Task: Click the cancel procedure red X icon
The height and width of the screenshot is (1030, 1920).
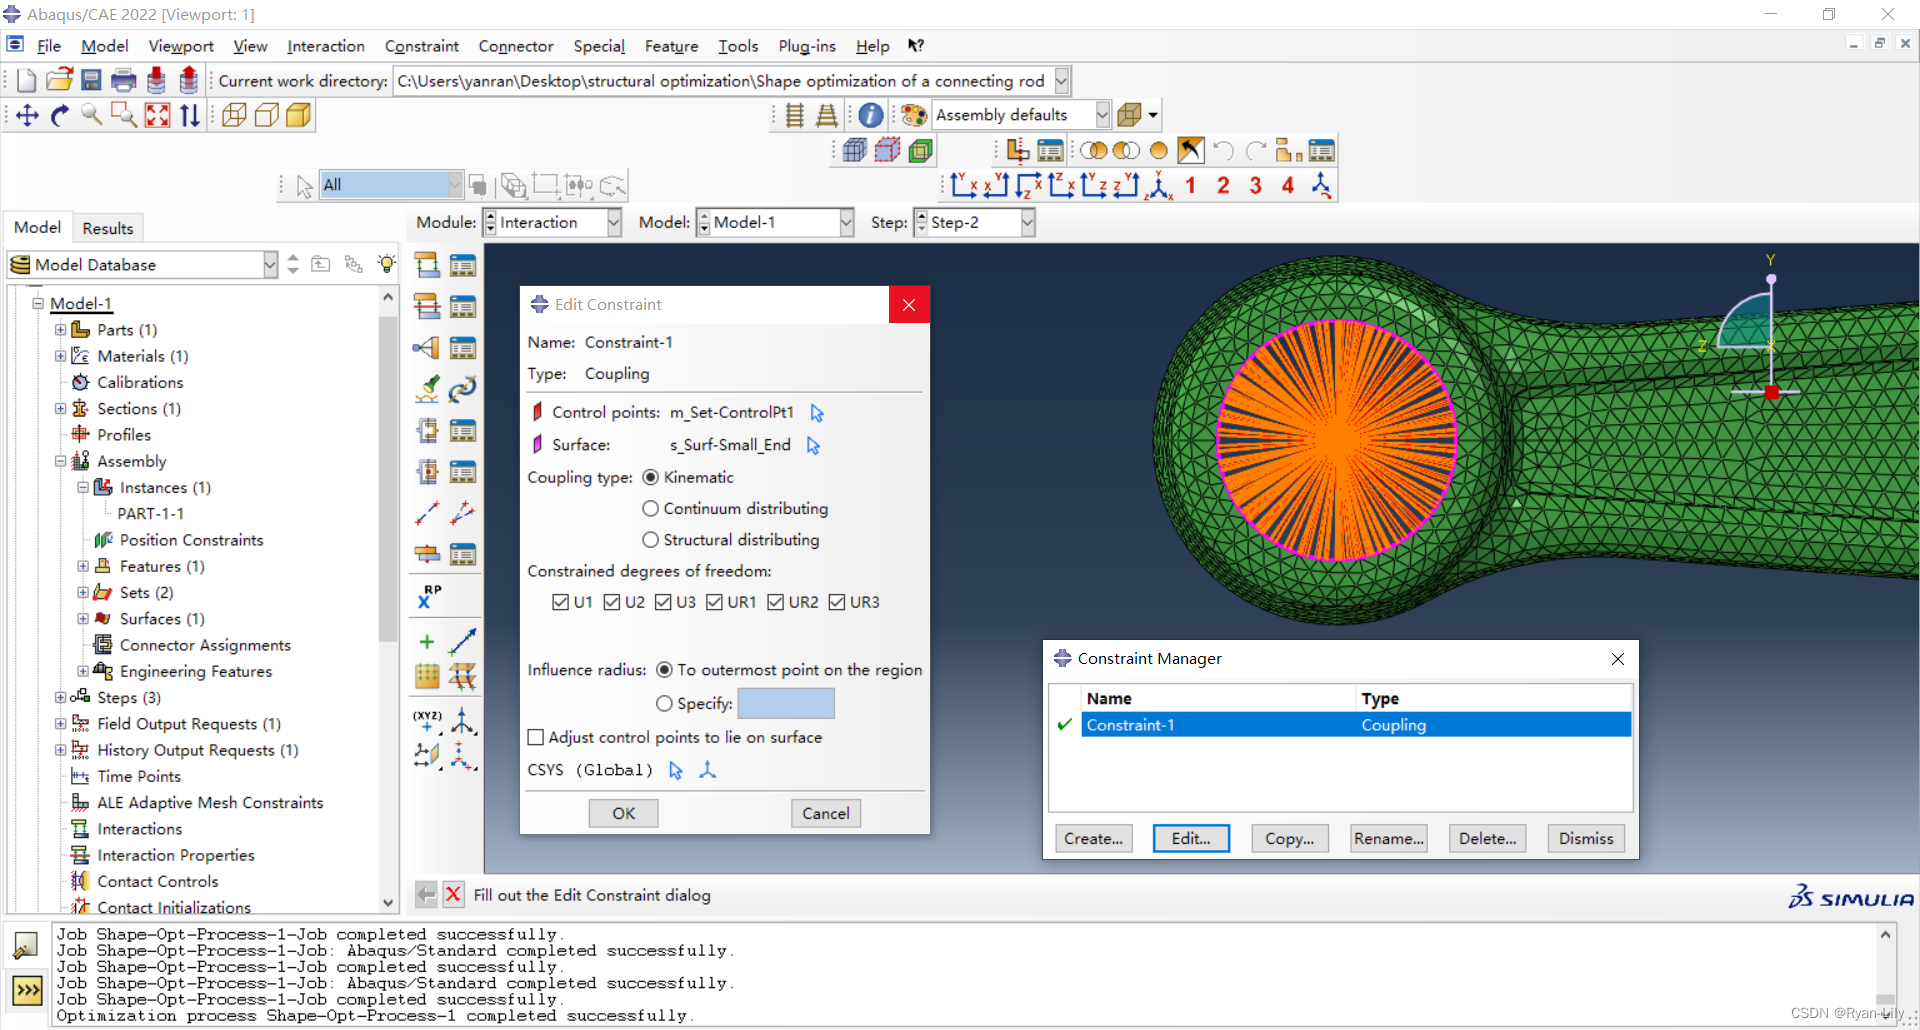Action: pyautogui.click(x=454, y=895)
